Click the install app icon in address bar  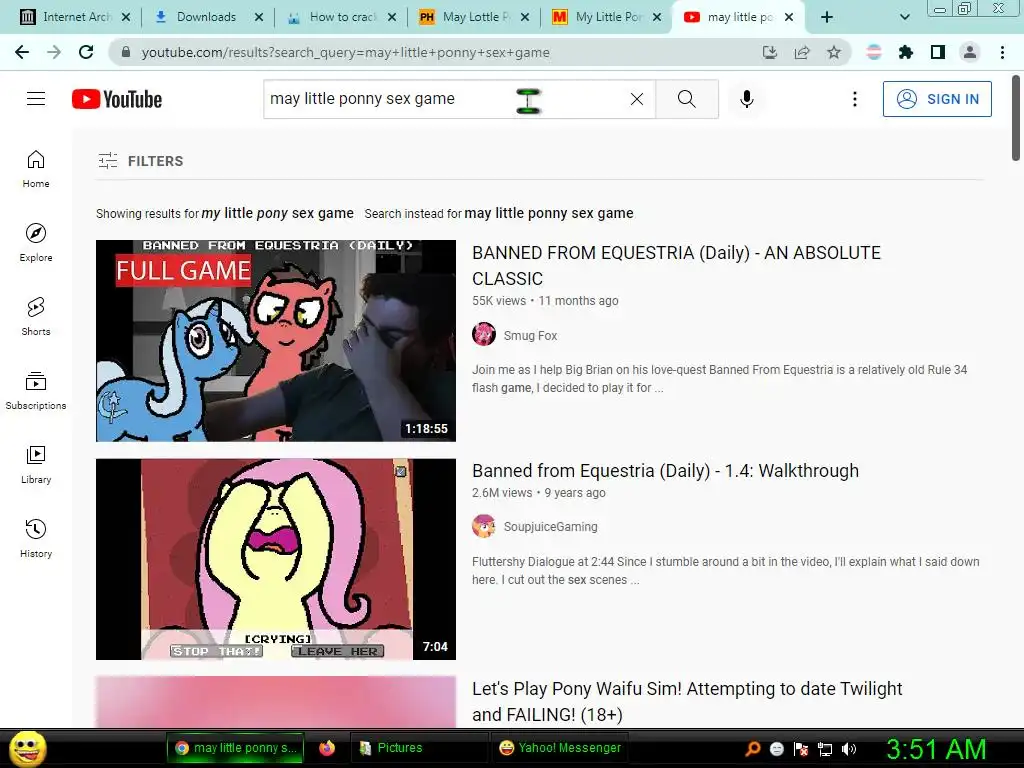770,52
